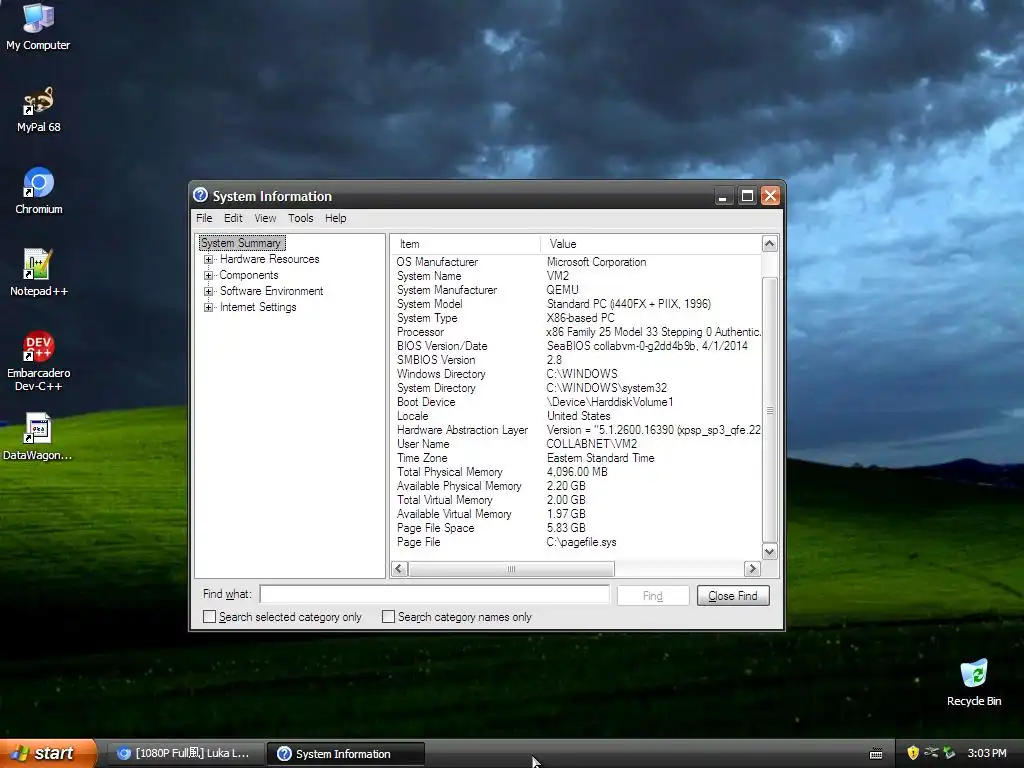Expand the Software Environment tree node
The width and height of the screenshot is (1024, 768).
coord(208,291)
